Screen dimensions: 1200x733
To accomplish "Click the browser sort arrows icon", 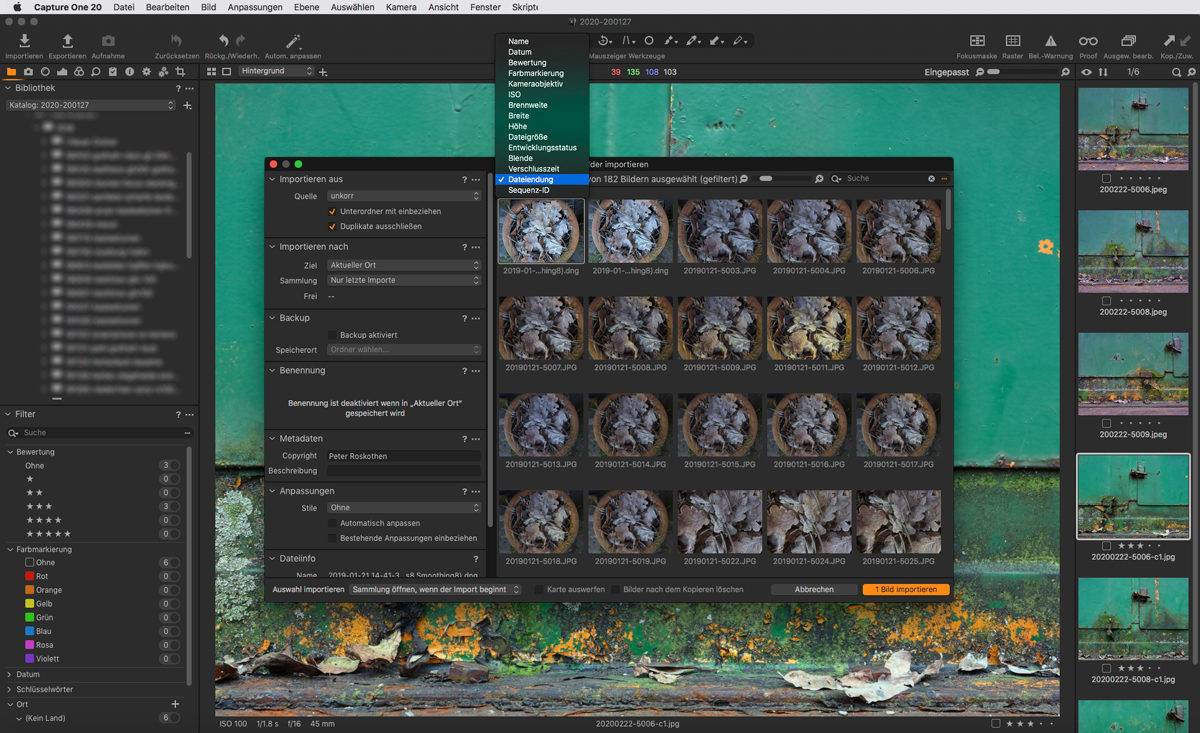I will click(x=1103, y=72).
